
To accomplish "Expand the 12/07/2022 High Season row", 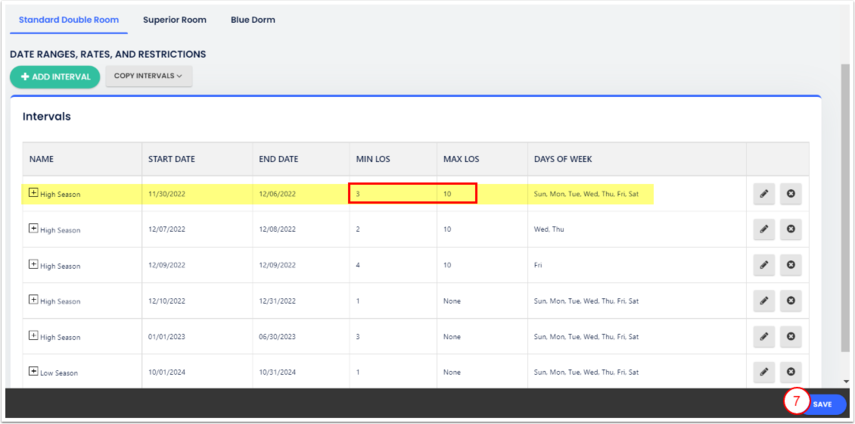I will (33, 229).
